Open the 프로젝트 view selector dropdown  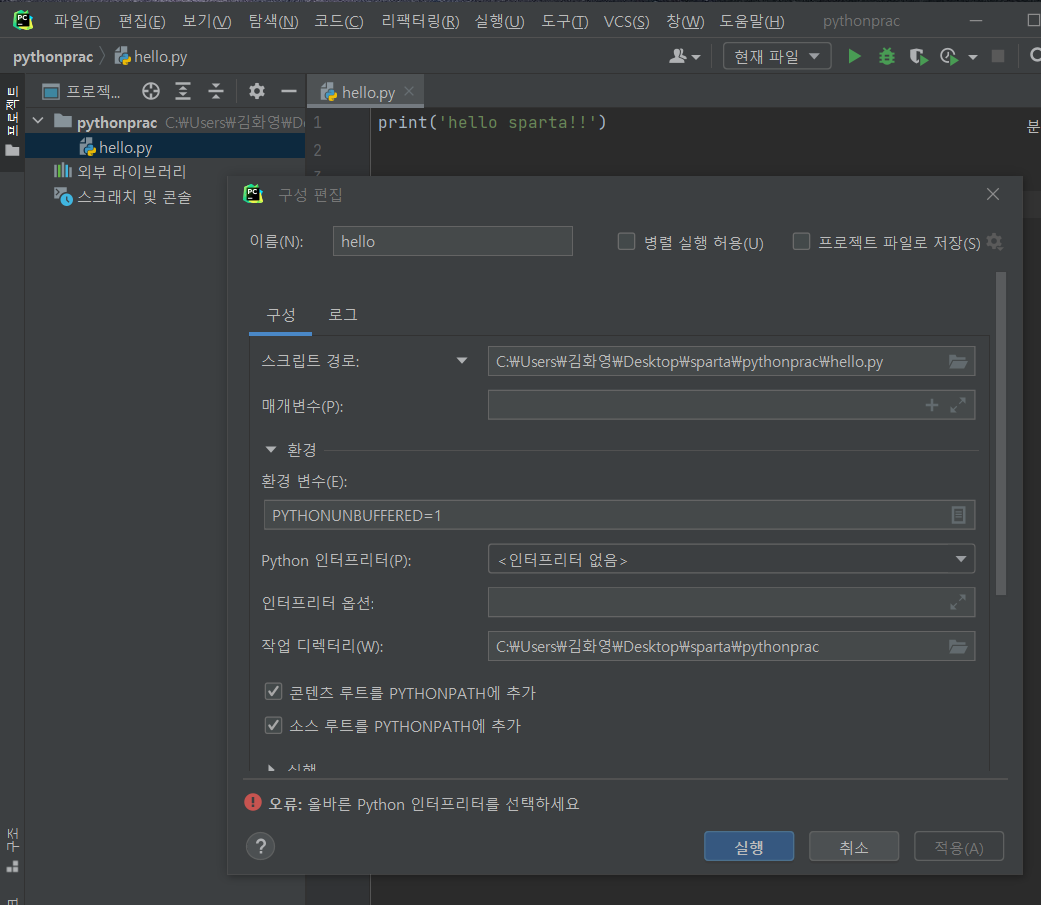tap(82, 91)
